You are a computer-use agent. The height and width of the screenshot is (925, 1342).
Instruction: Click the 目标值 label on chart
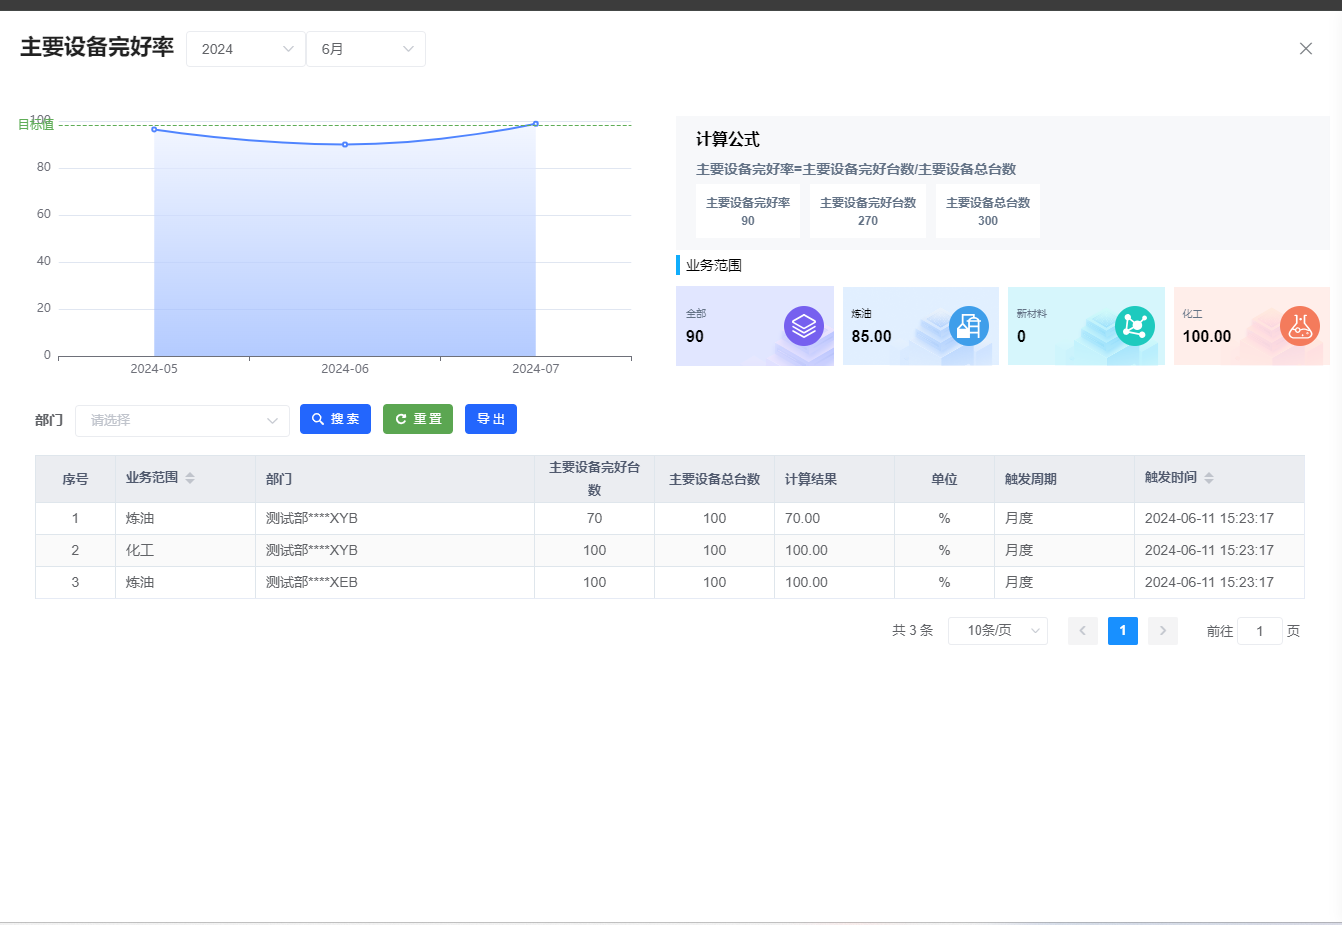(x=36, y=125)
